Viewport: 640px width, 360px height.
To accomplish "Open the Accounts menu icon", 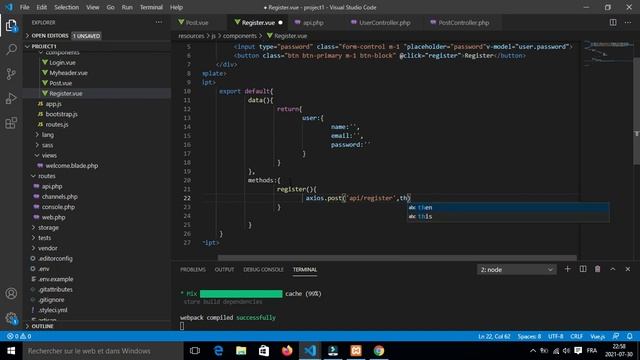I will click(11, 293).
